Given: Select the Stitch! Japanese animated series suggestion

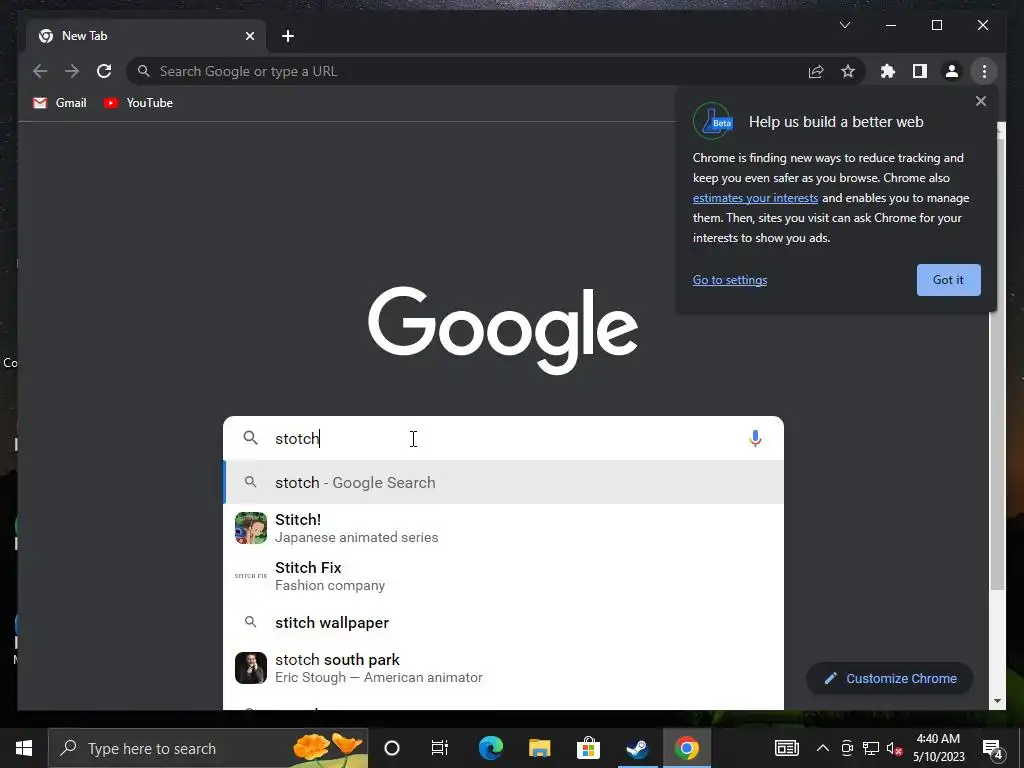Looking at the screenshot, I should point(504,528).
